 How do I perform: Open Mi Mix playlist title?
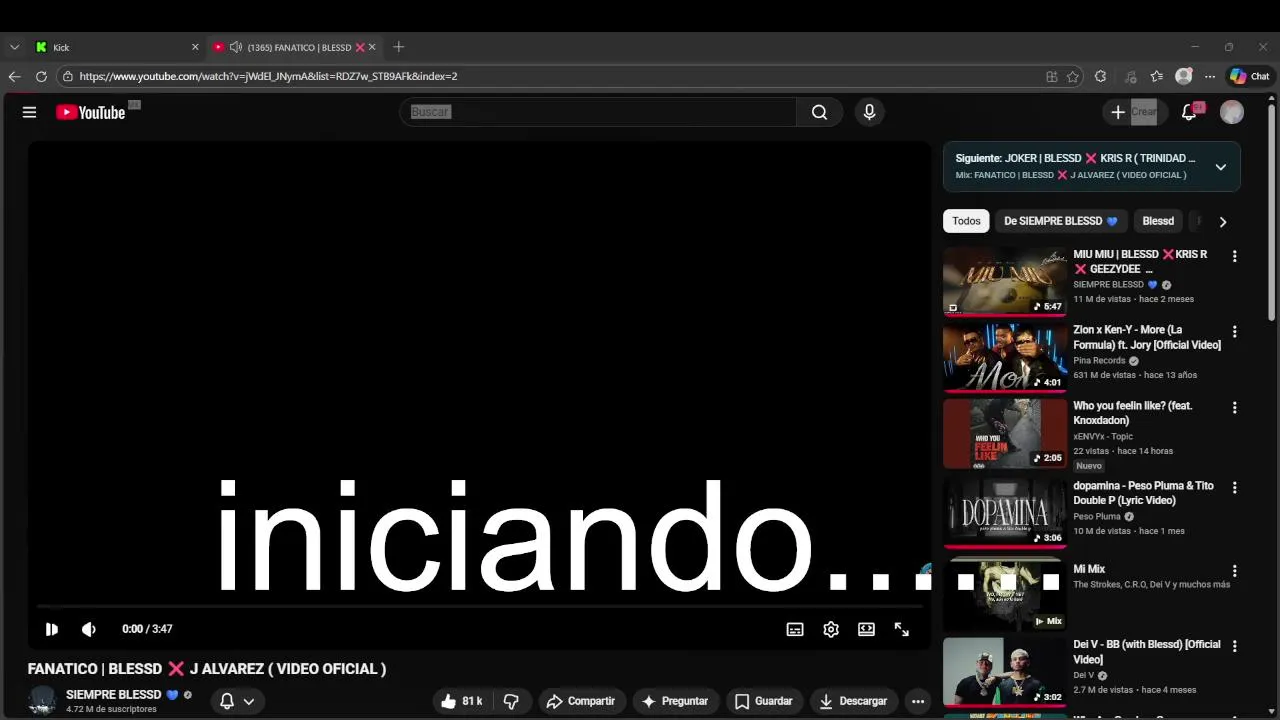click(x=1089, y=569)
